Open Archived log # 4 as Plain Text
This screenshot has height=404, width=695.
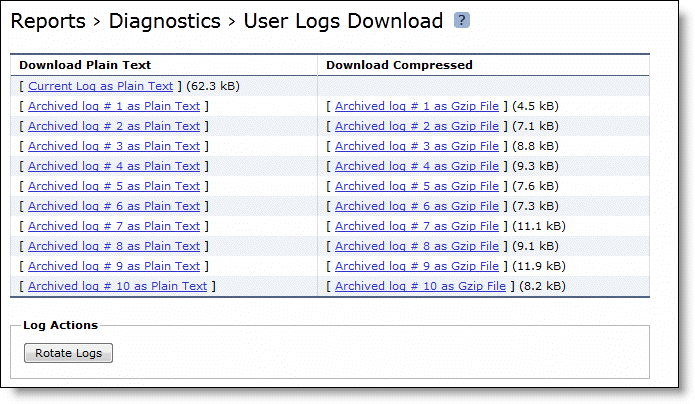pyautogui.click(x=114, y=166)
